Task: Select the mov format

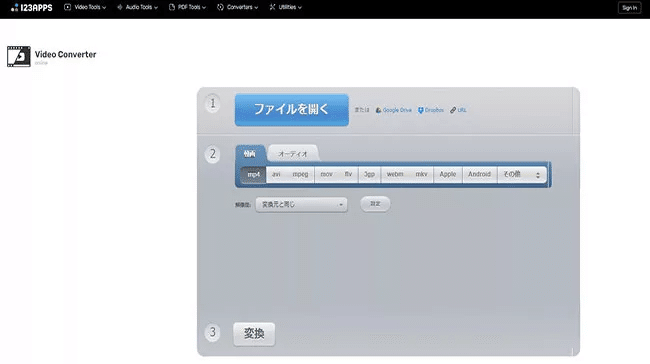Action: [x=326, y=175]
